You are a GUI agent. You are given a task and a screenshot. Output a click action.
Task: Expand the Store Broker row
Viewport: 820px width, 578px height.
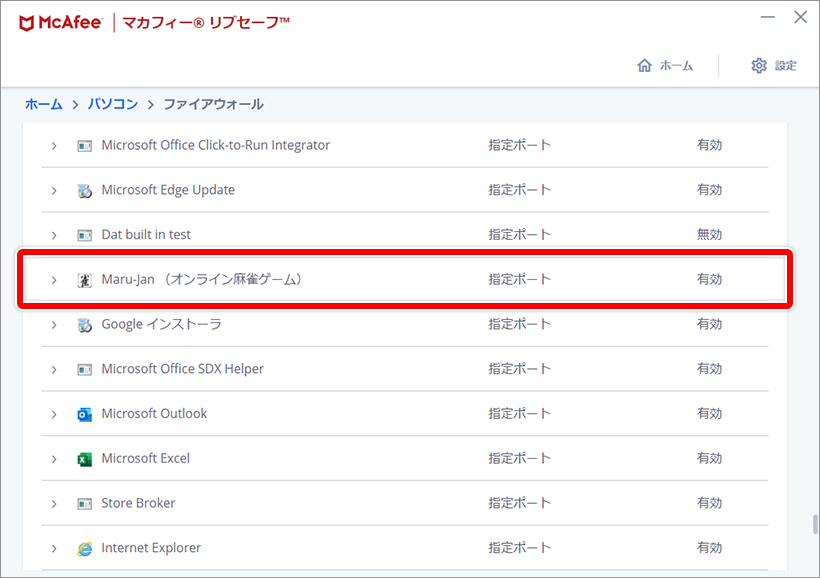[x=54, y=504]
